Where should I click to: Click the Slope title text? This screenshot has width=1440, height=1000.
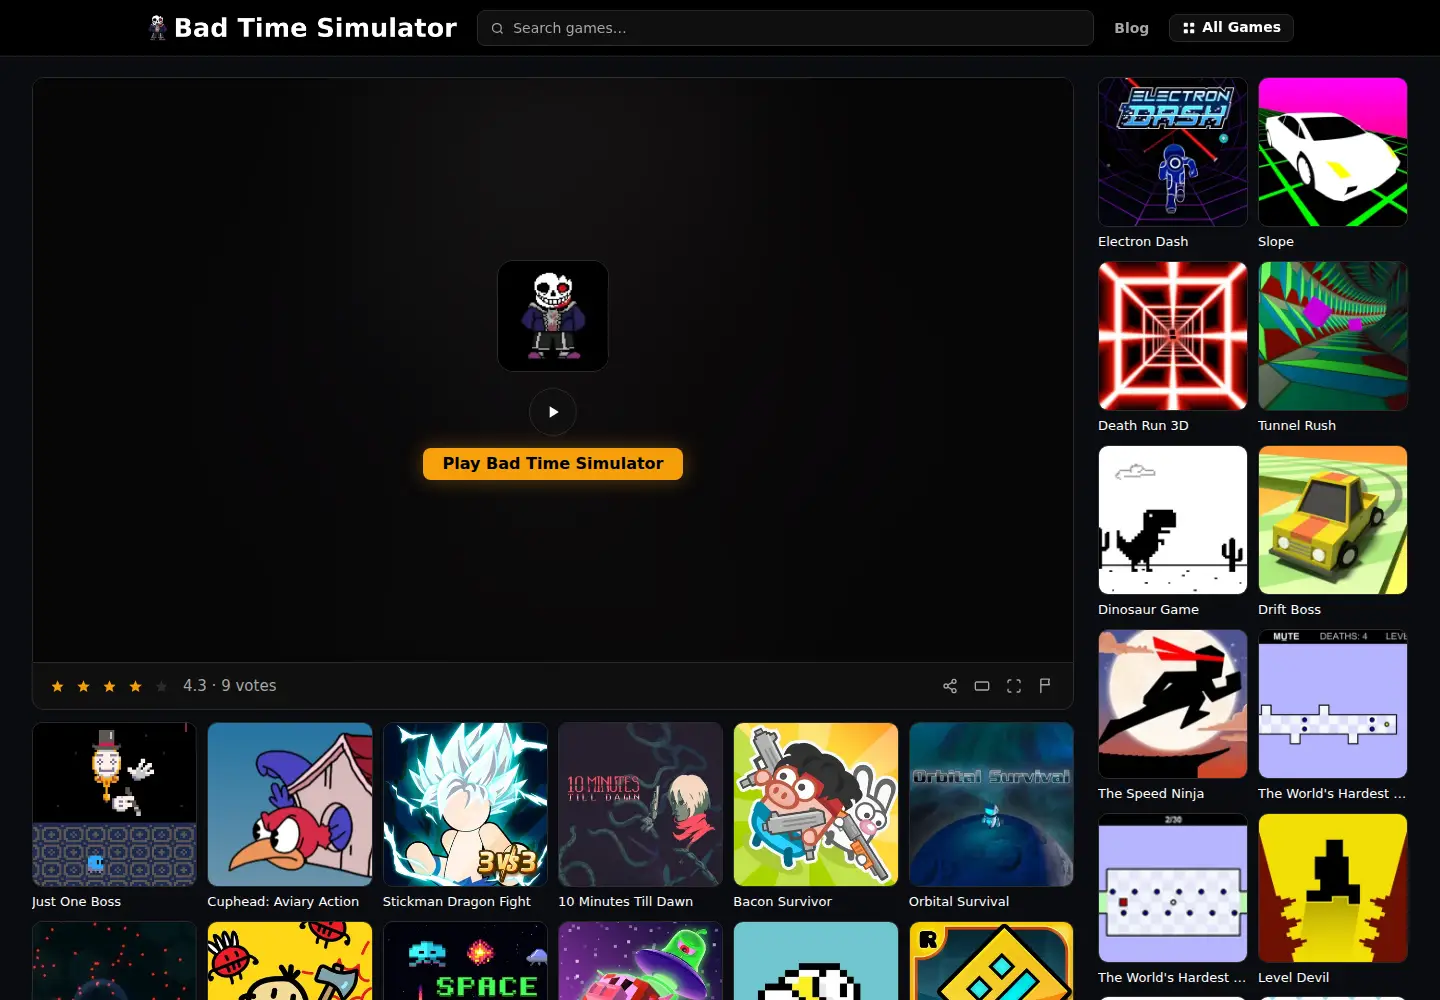(x=1276, y=242)
